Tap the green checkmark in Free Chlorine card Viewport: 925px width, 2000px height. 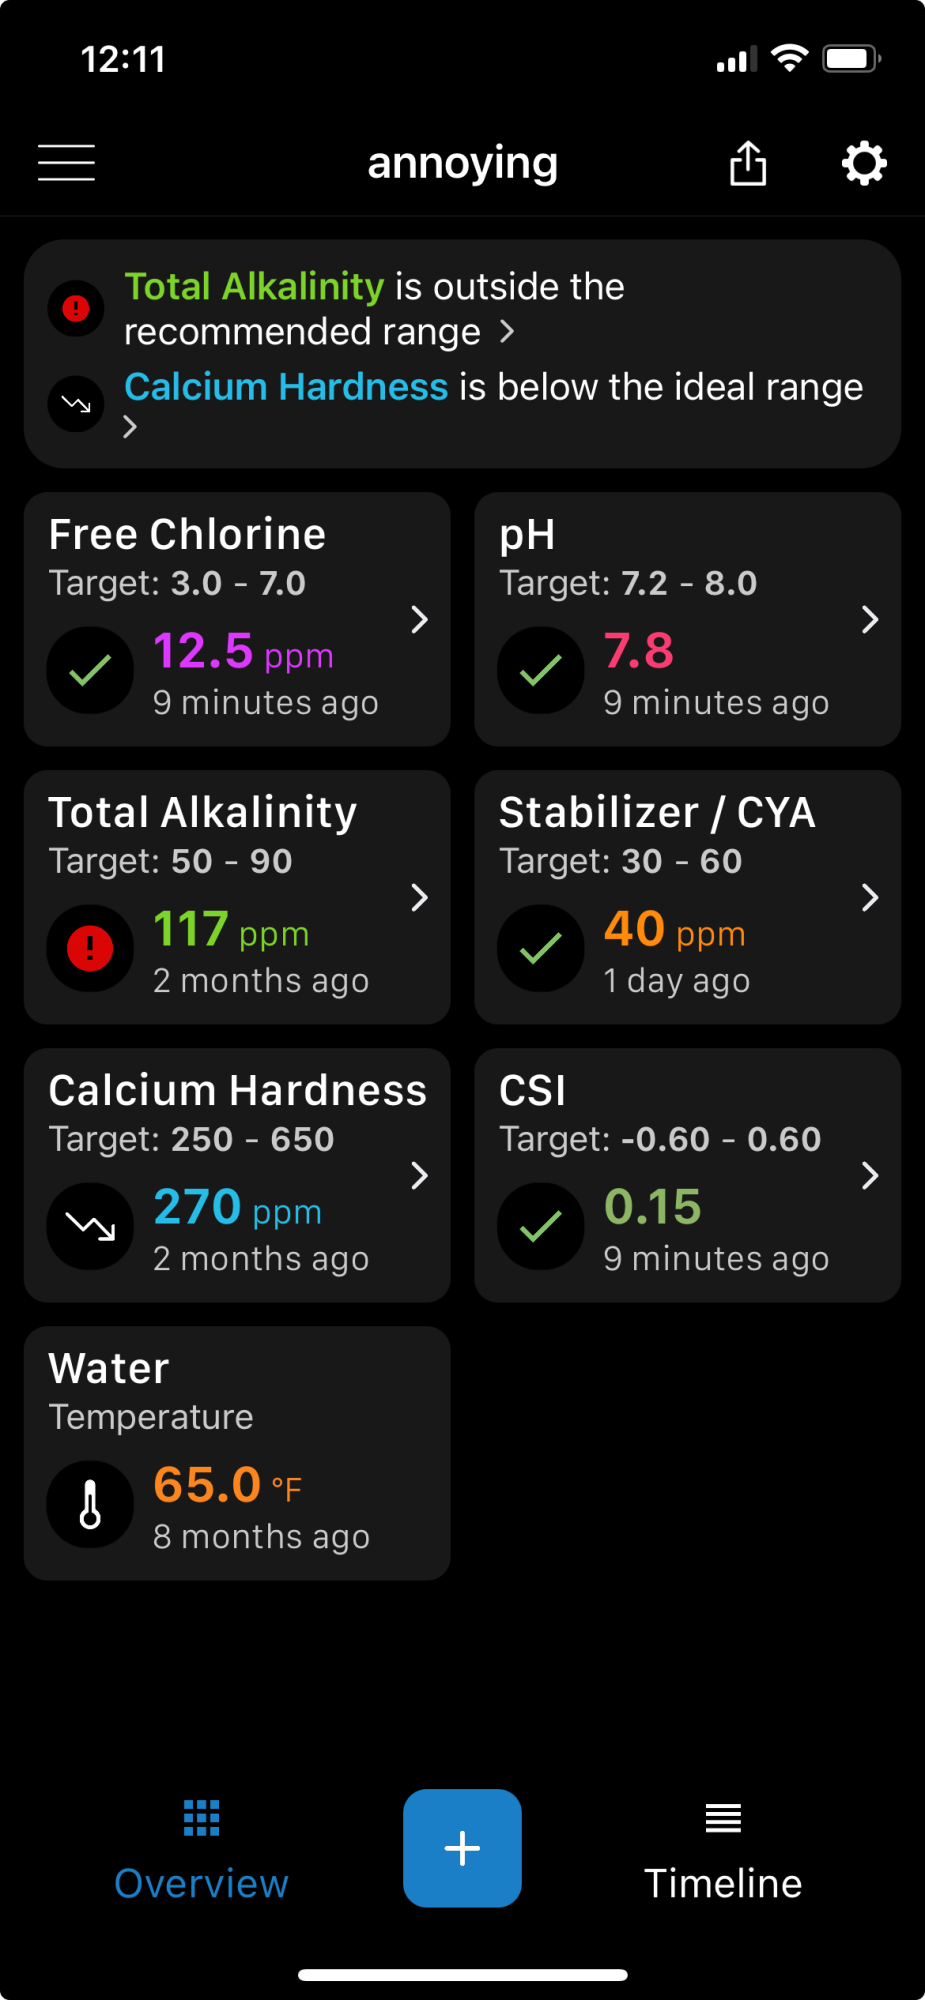(90, 670)
